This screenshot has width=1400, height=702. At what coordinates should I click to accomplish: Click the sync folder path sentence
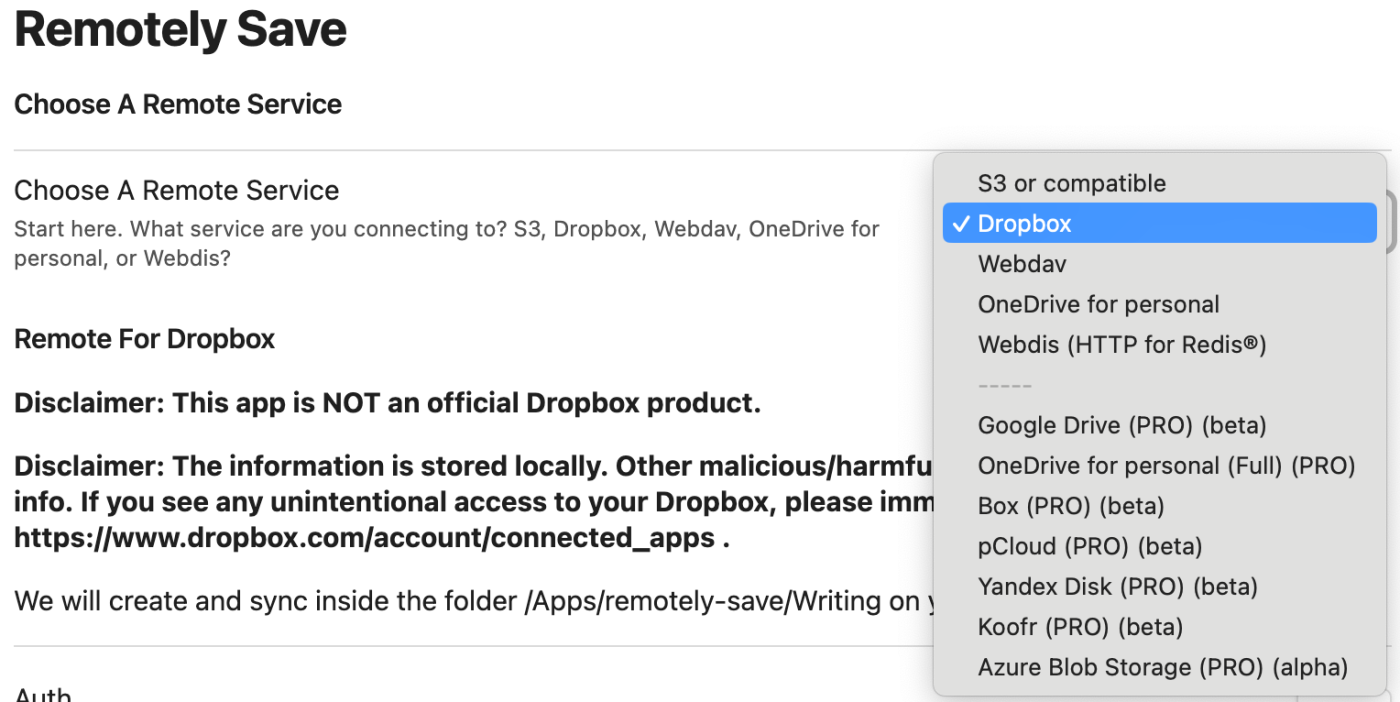point(470,601)
